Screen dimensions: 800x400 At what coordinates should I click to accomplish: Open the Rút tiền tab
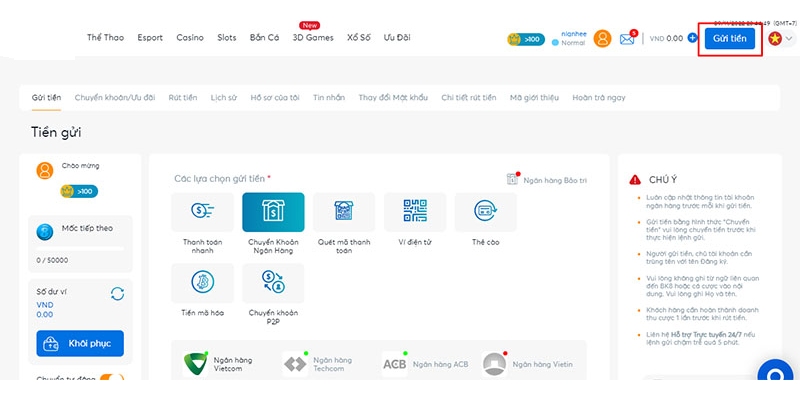pos(182,97)
